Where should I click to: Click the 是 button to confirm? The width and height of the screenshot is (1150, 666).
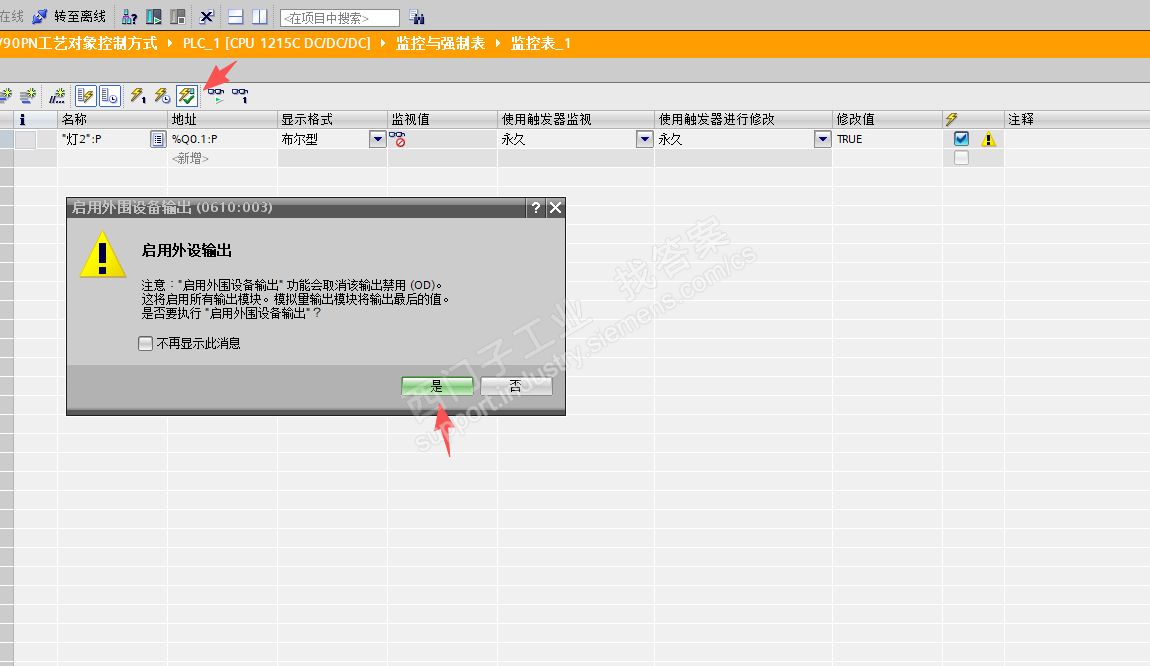[437, 386]
